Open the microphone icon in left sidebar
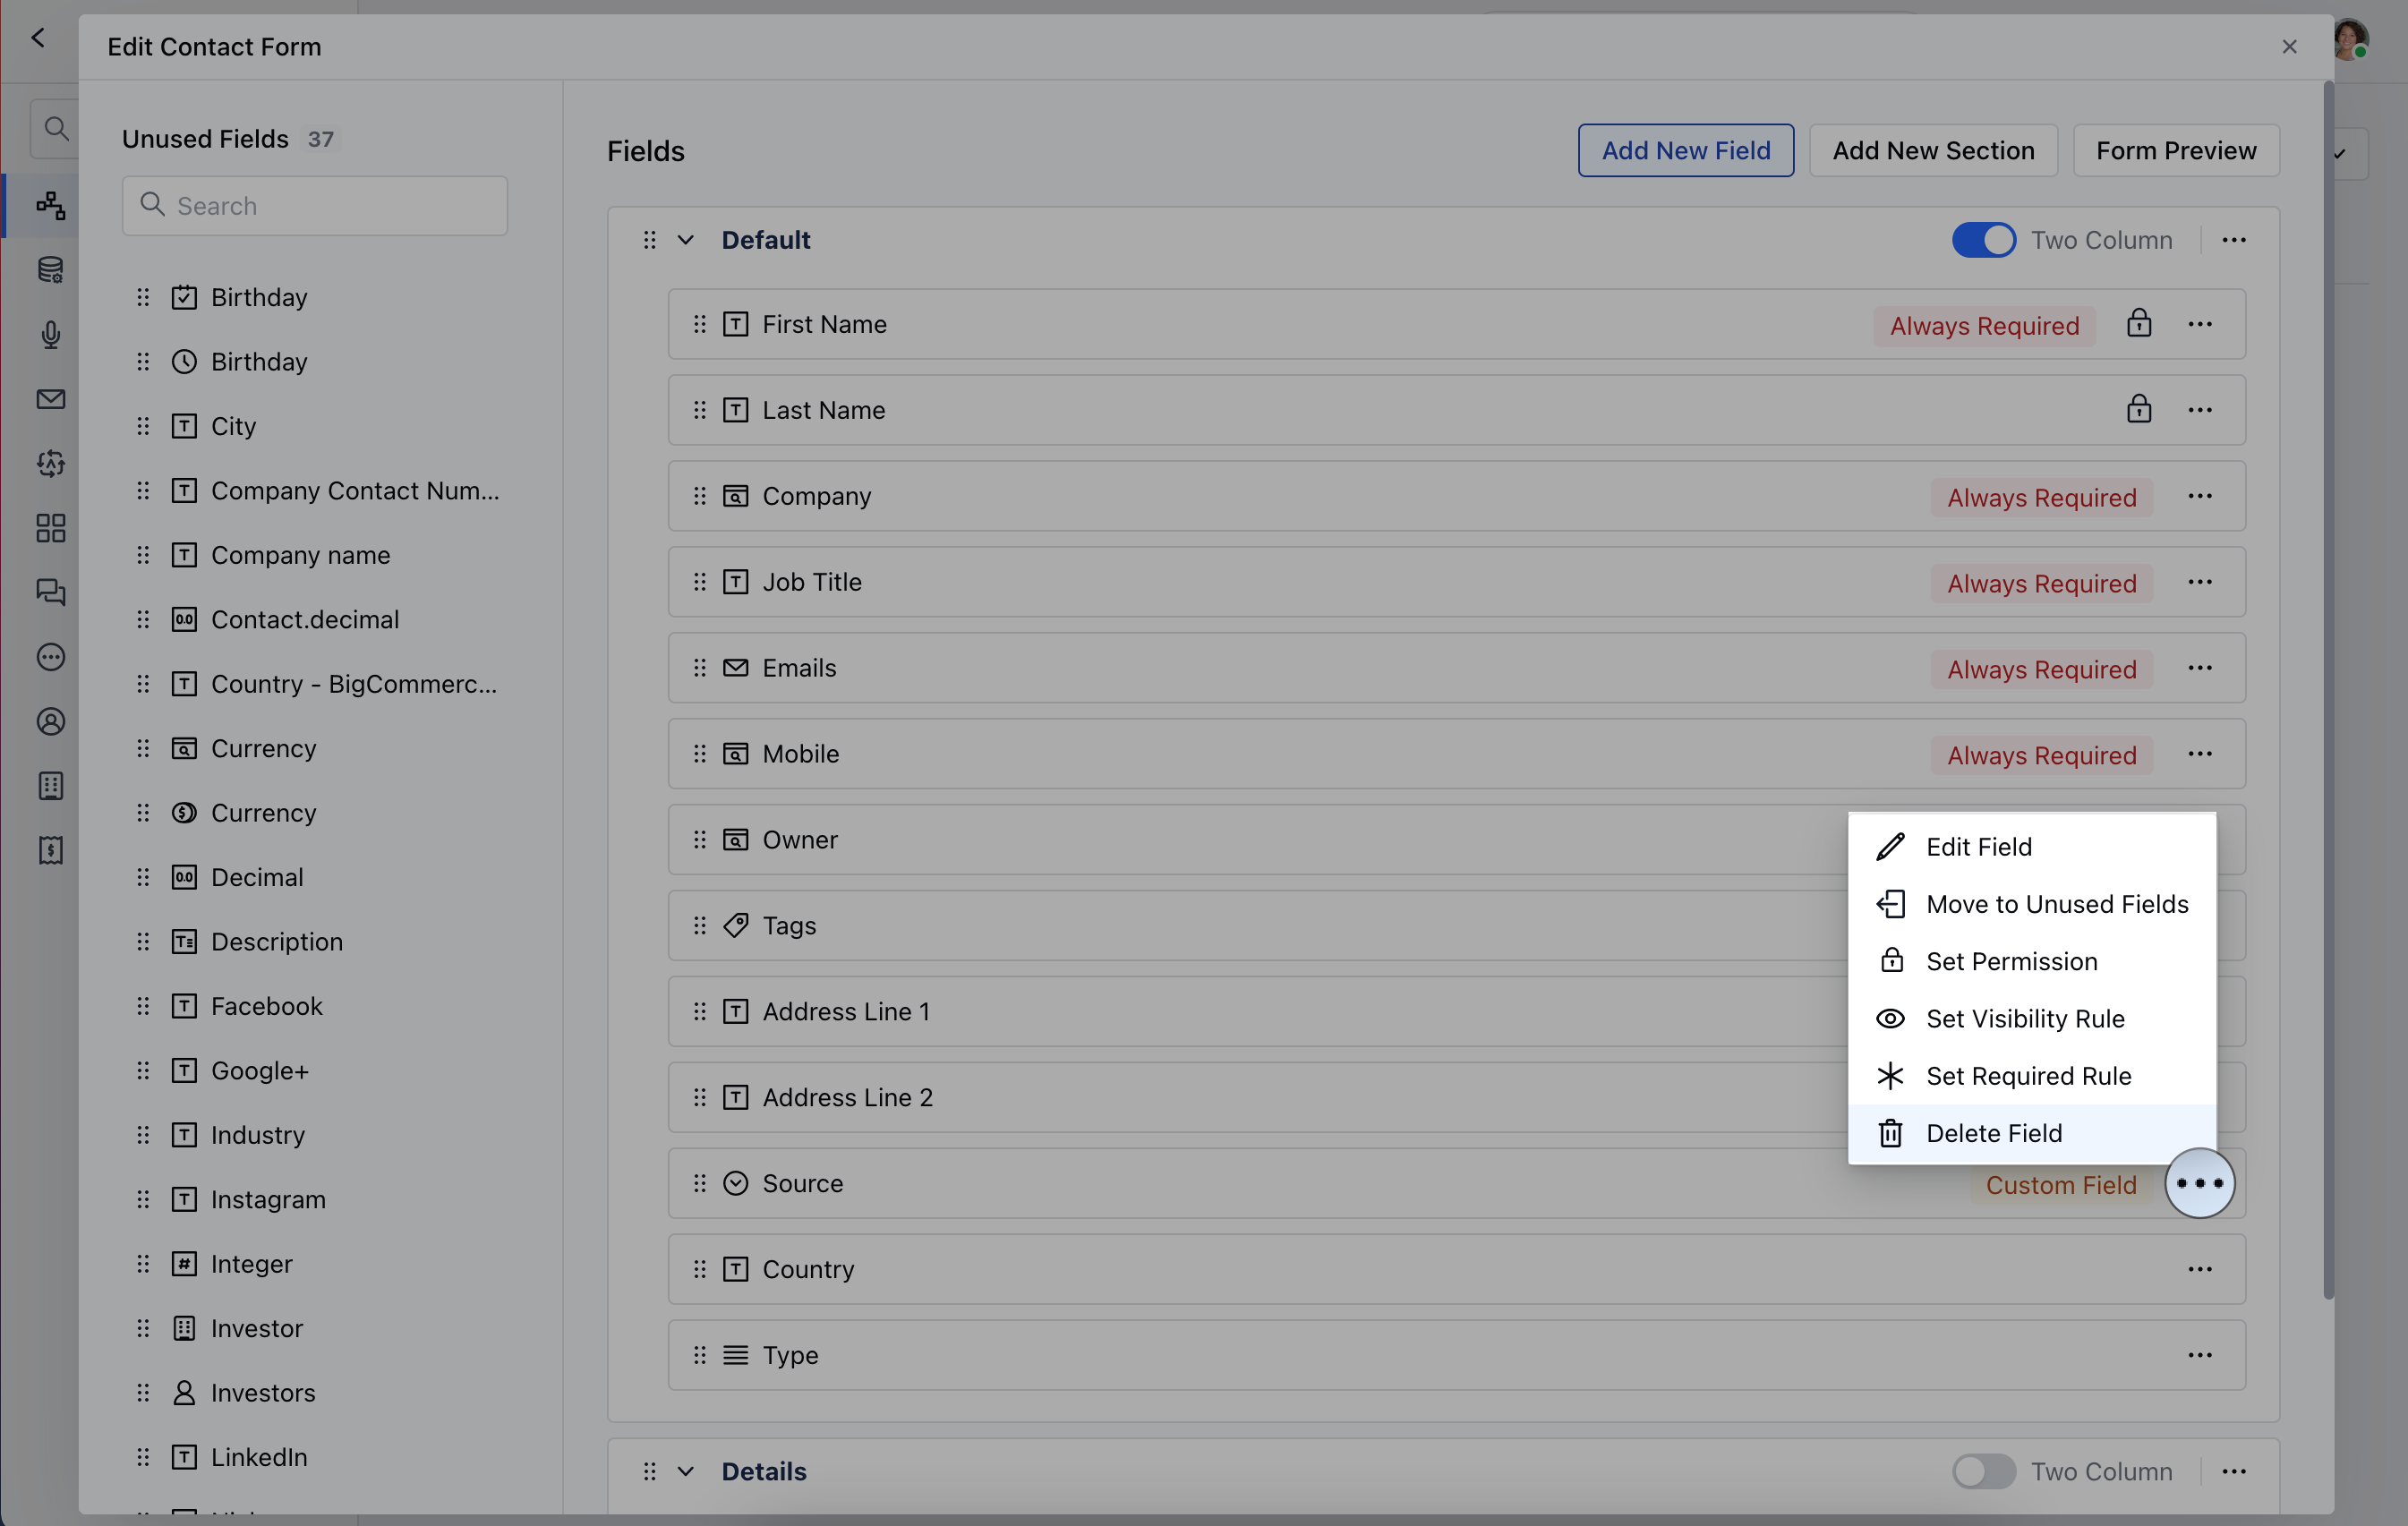This screenshot has height=1526, width=2408. click(50, 334)
